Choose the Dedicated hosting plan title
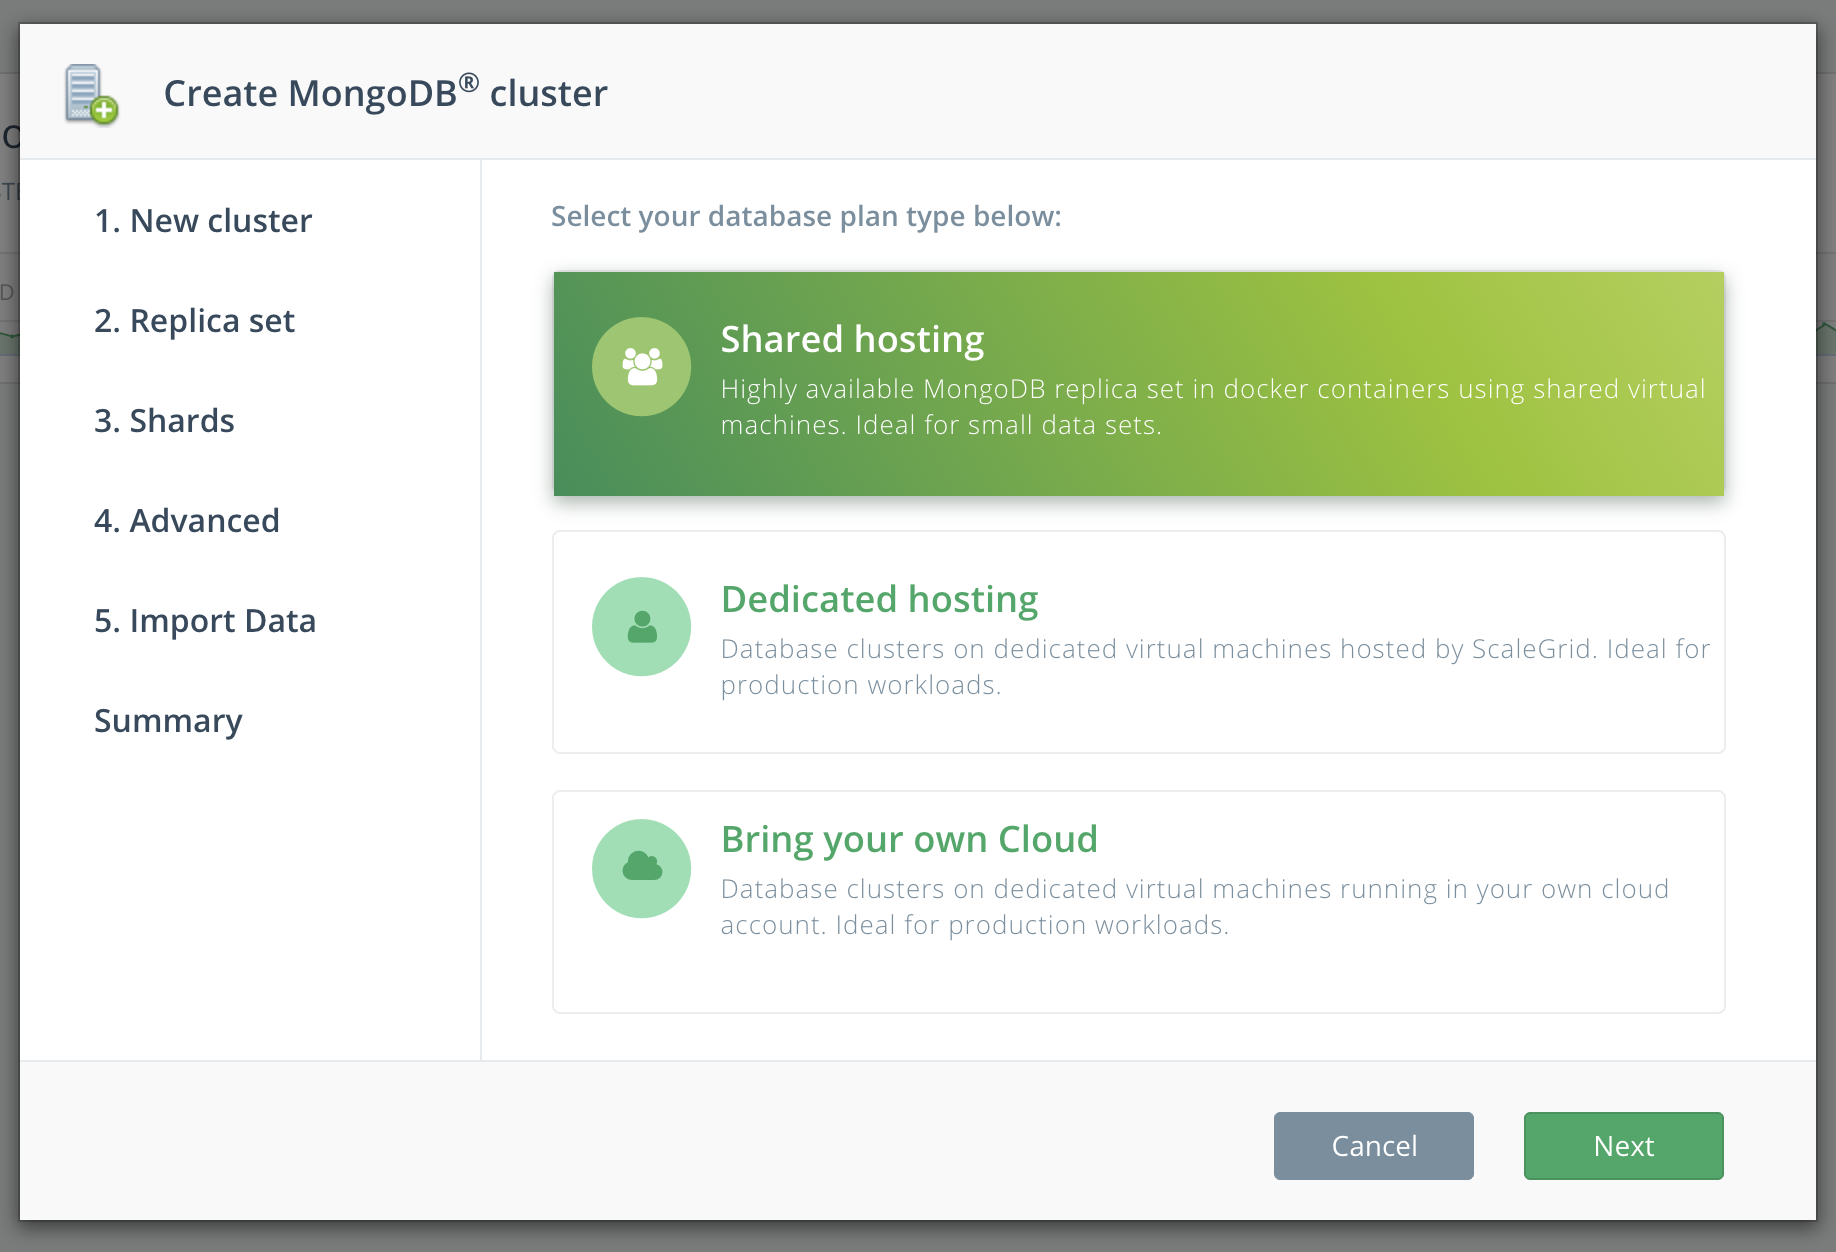The width and height of the screenshot is (1836, 1252). (880, 599)
